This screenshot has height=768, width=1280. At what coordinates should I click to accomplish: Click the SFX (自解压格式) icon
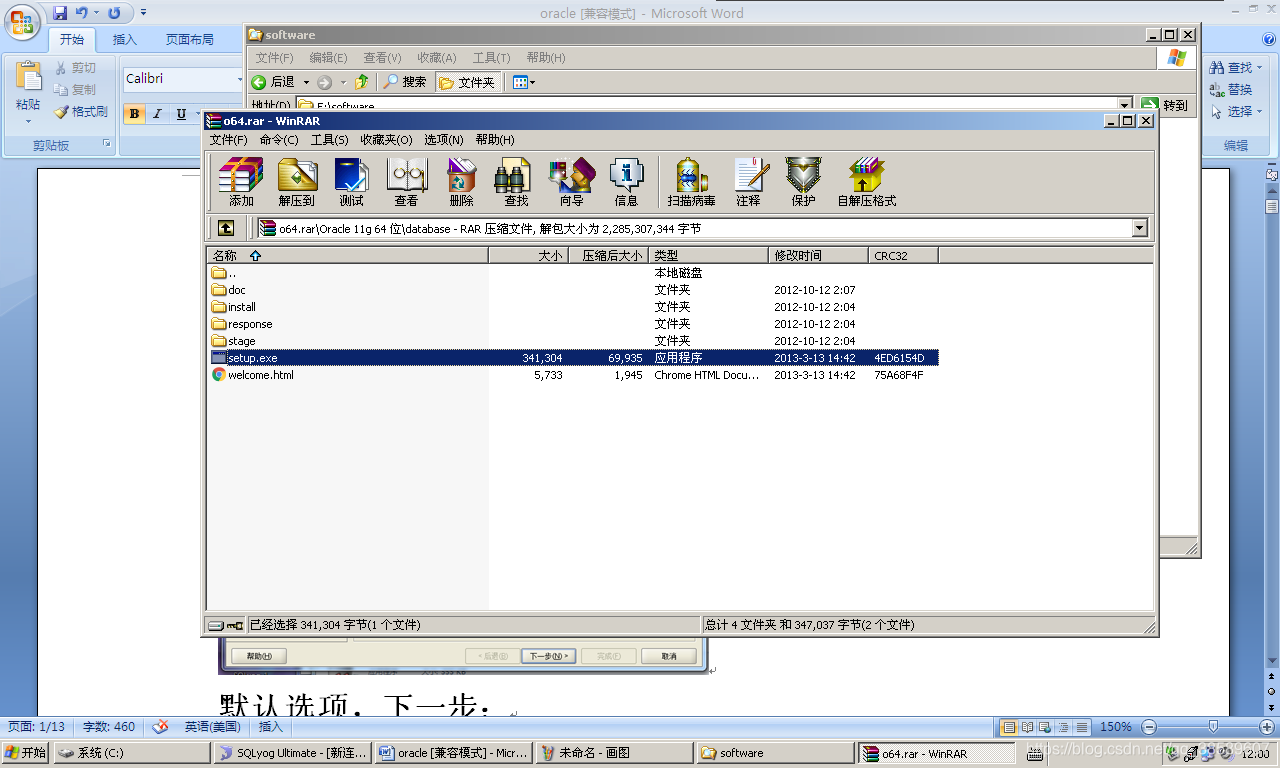(x=866, y=182)
